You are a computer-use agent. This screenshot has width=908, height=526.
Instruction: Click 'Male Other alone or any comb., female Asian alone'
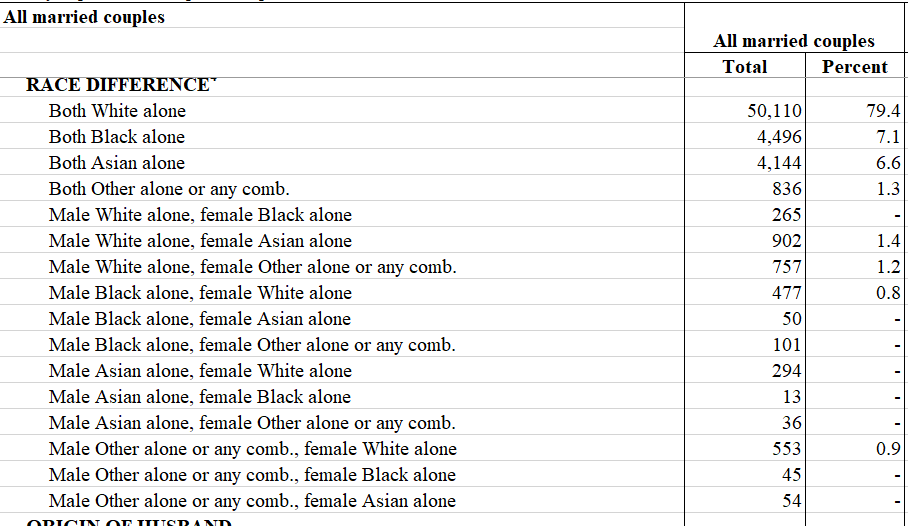click(x=252, y=501)
